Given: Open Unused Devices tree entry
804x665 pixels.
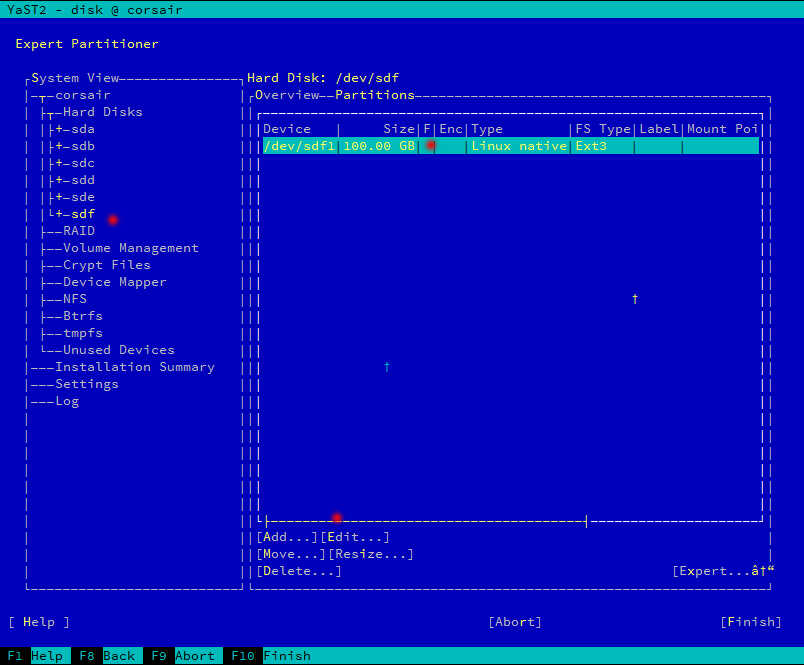Looking at the screenshot, I should click(x=118, y=350).
